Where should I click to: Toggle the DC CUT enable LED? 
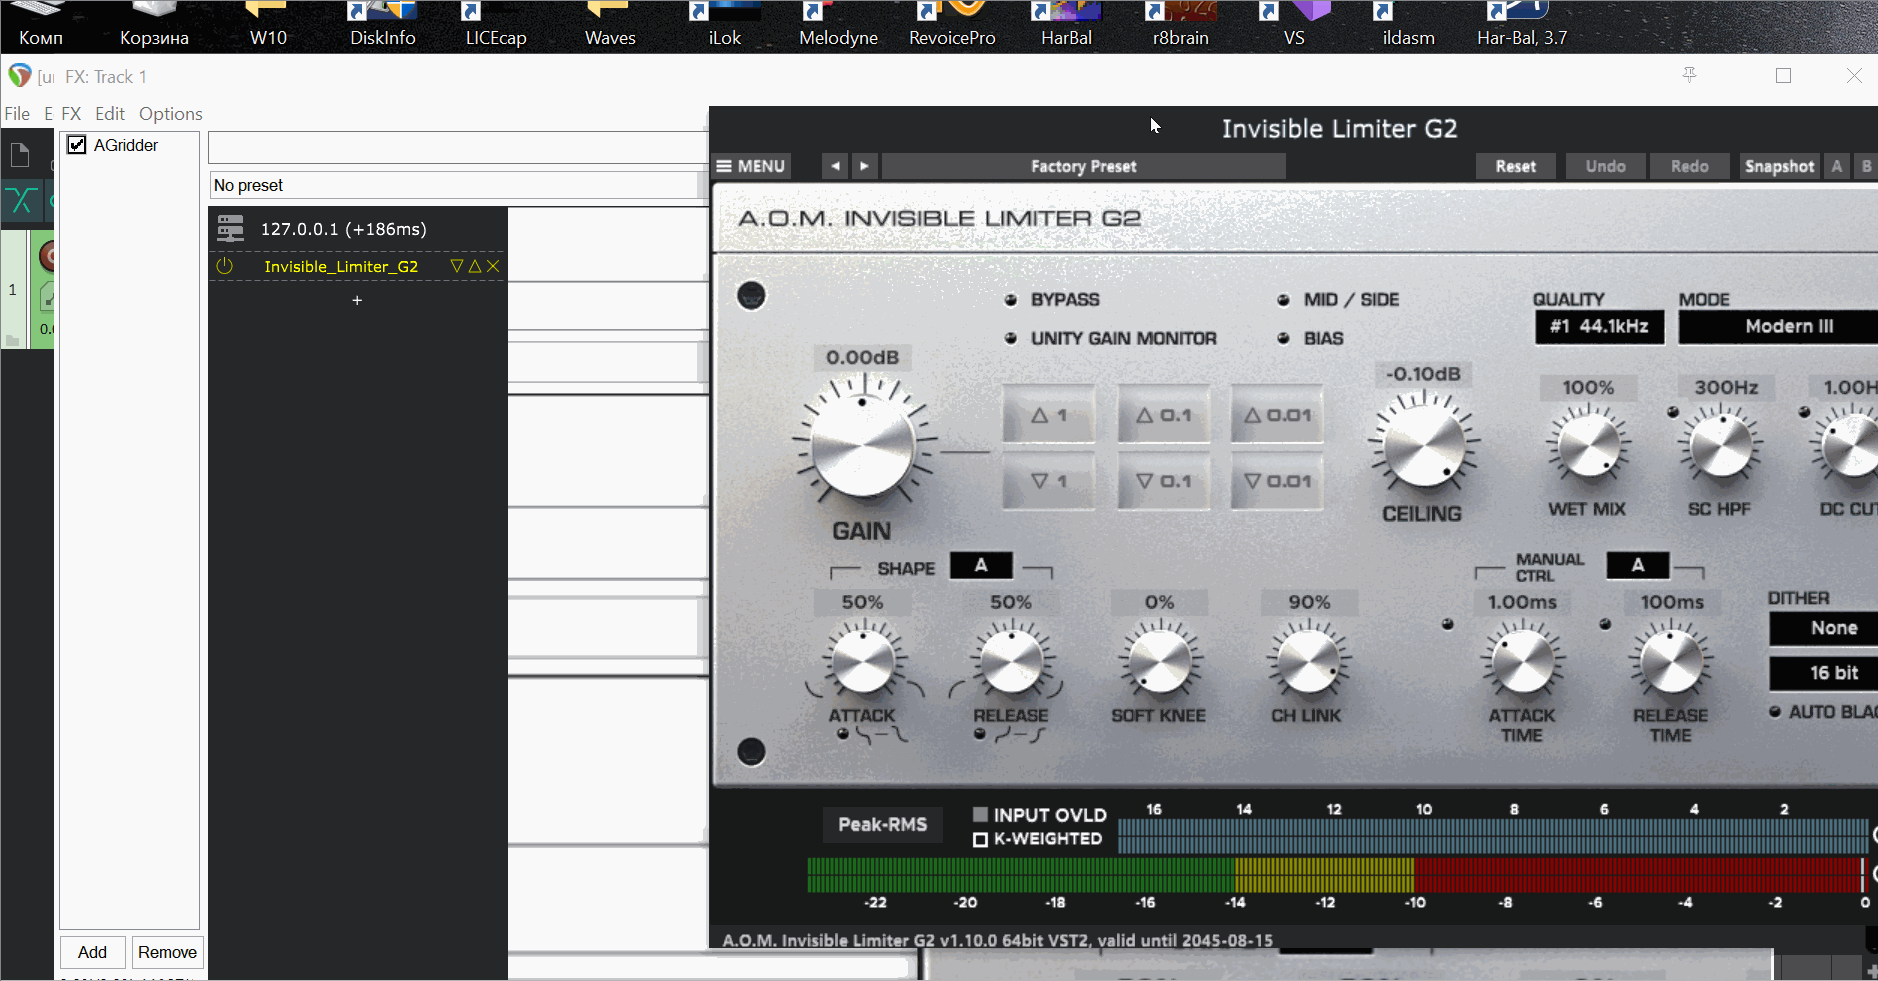(x=1804, y=412)
